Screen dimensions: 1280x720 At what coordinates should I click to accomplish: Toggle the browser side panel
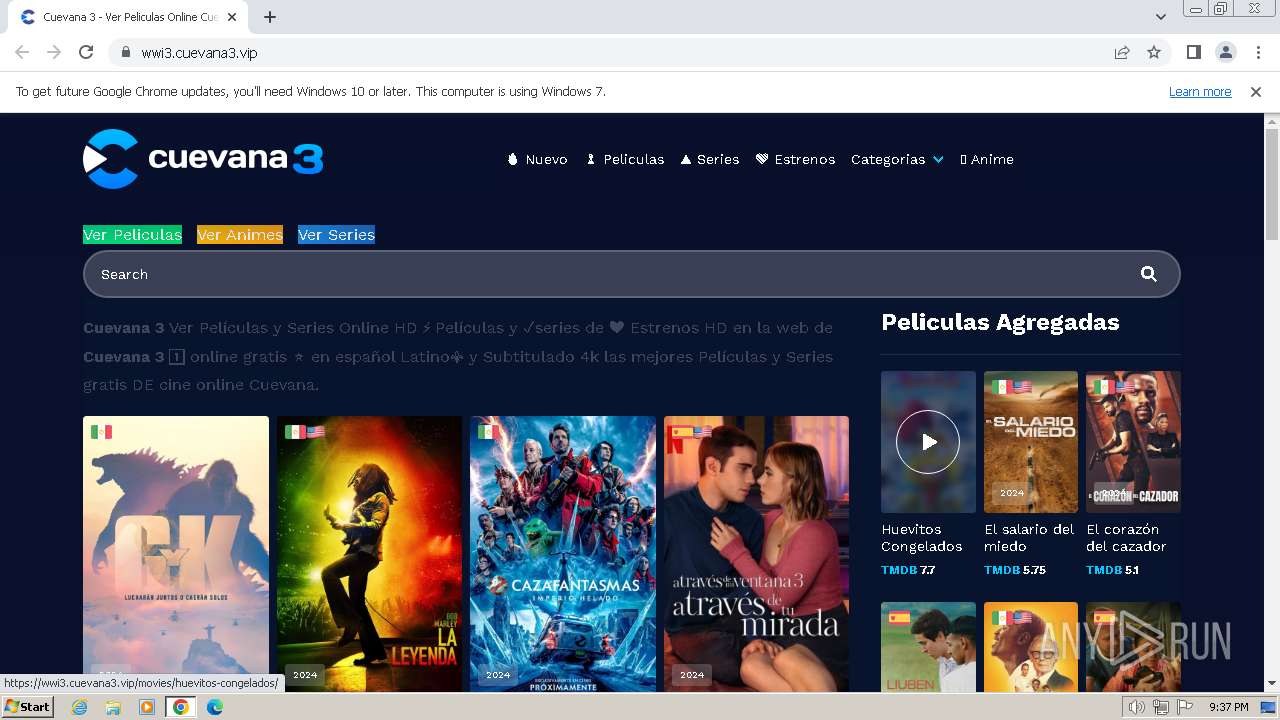[1193, 52]
